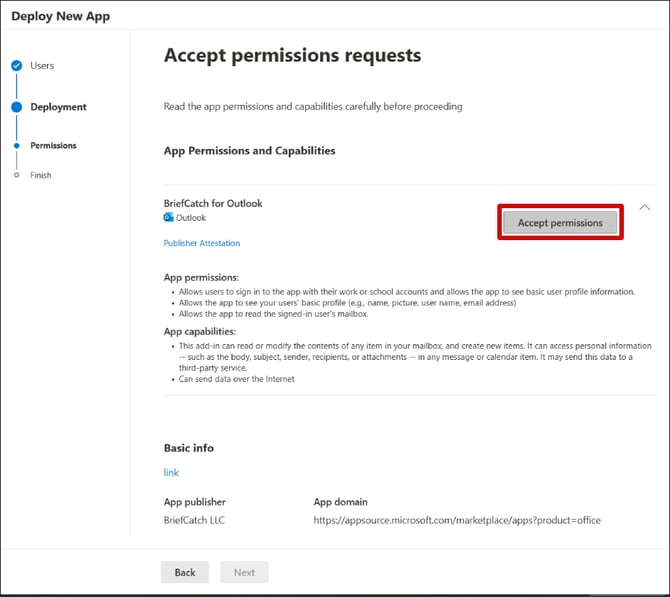Open the Publisher Attestation link
Screen dimensions: 670x597
pos(202,243)
